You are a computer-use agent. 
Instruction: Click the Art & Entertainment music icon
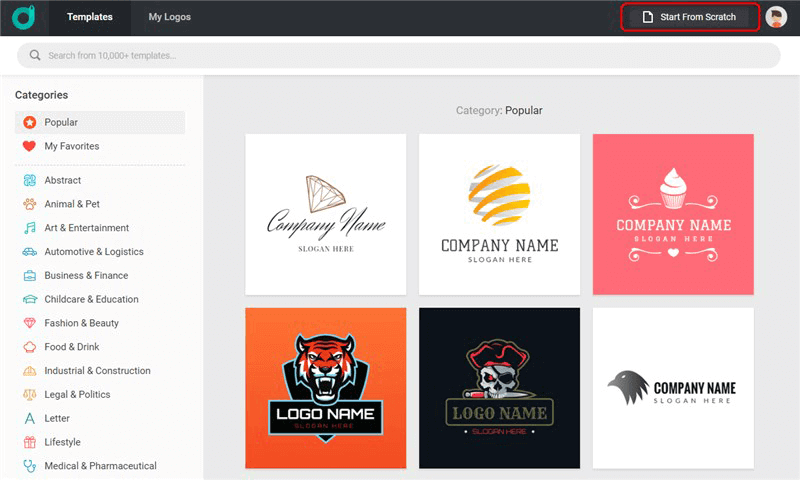tap(30, 228)
